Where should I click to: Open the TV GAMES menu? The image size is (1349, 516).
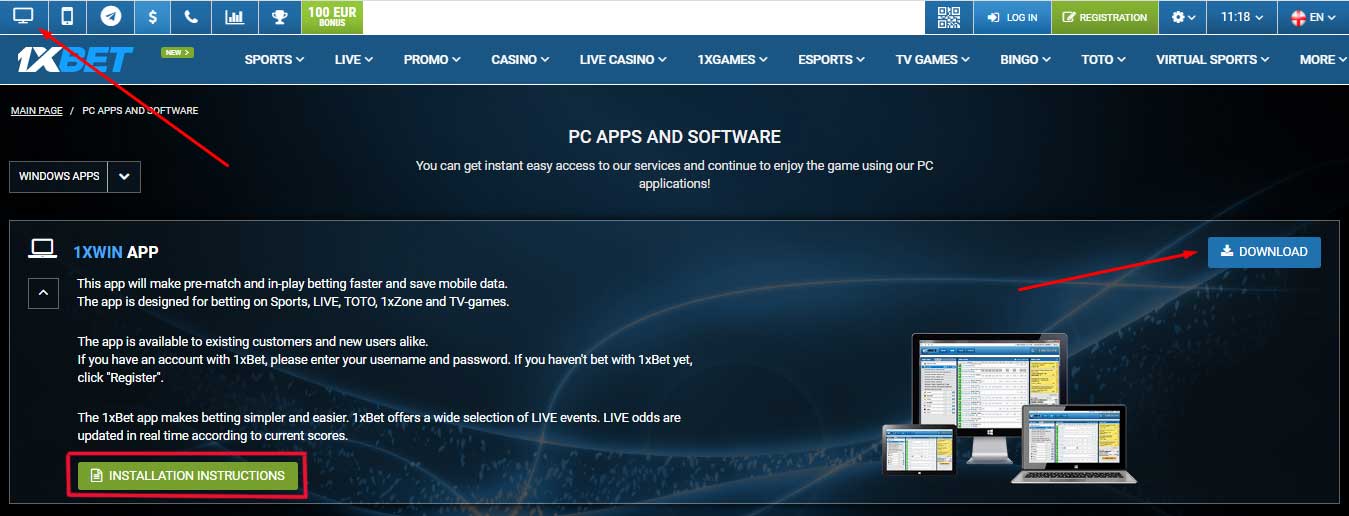933,59
